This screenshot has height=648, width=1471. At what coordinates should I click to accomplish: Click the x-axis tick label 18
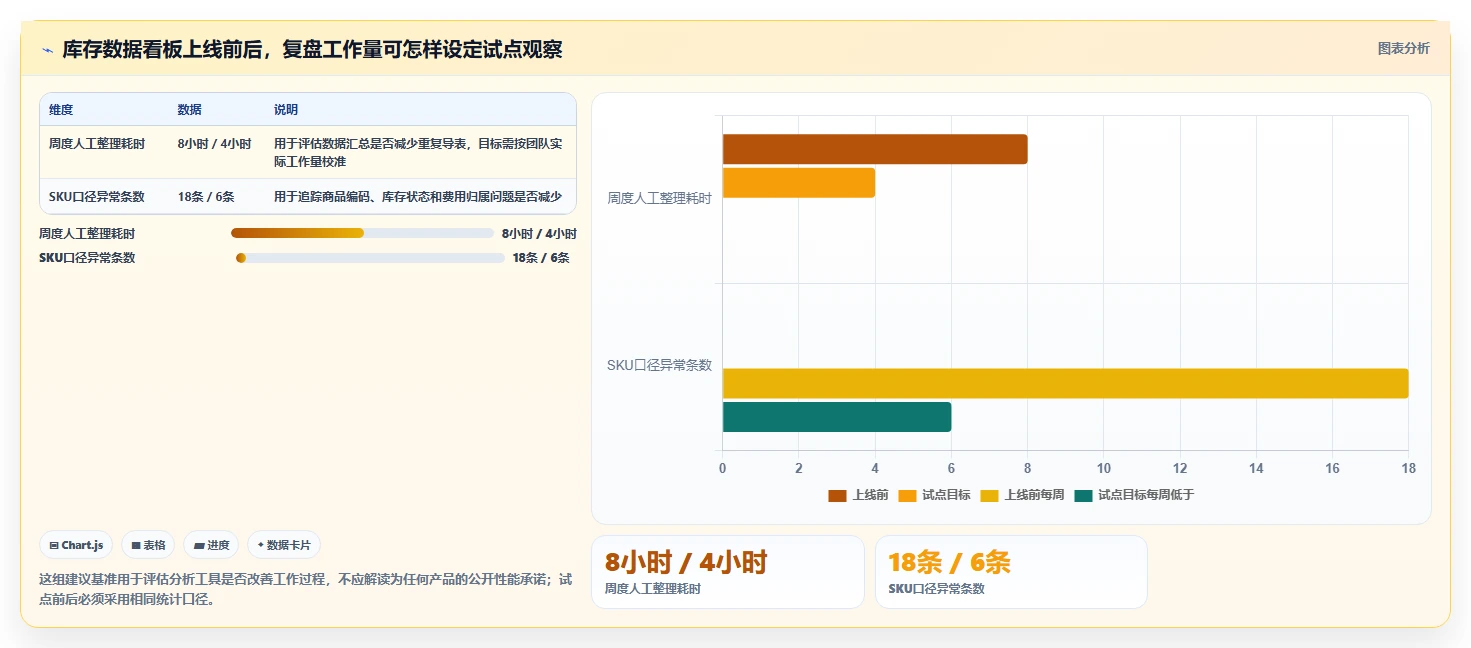(x=1408, y=468)
